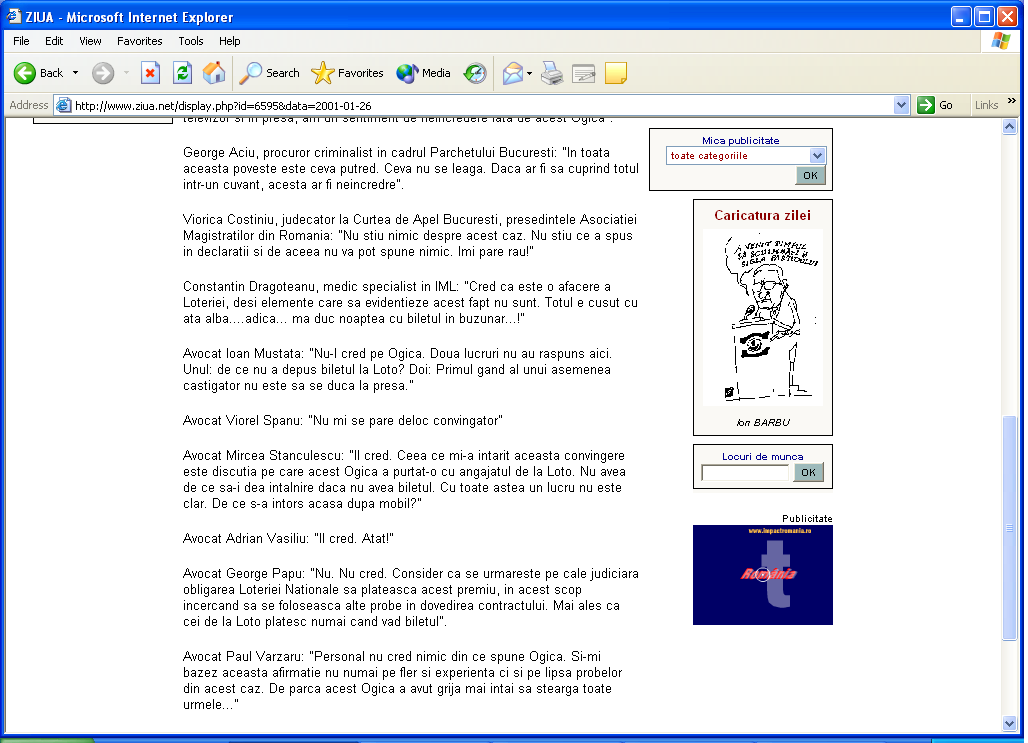The height and width of the screenshot is (743, 1028).
Task: Click the vertical scrollbar down arrow
Action: [x=1010, y=723]
